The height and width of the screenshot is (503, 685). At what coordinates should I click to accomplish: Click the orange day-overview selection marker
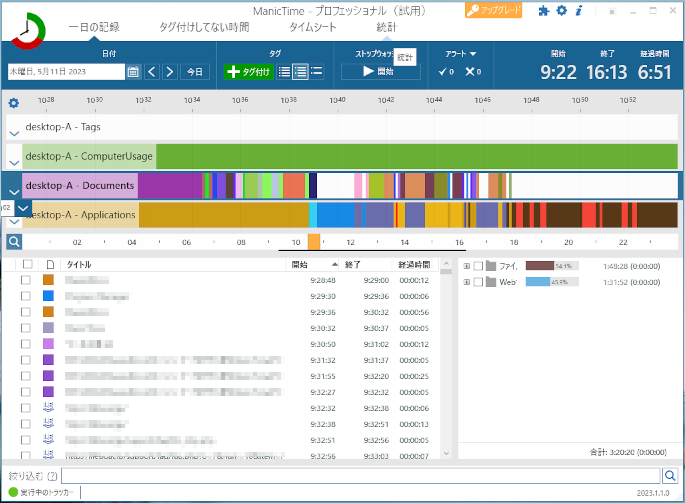tap(314, 242)
